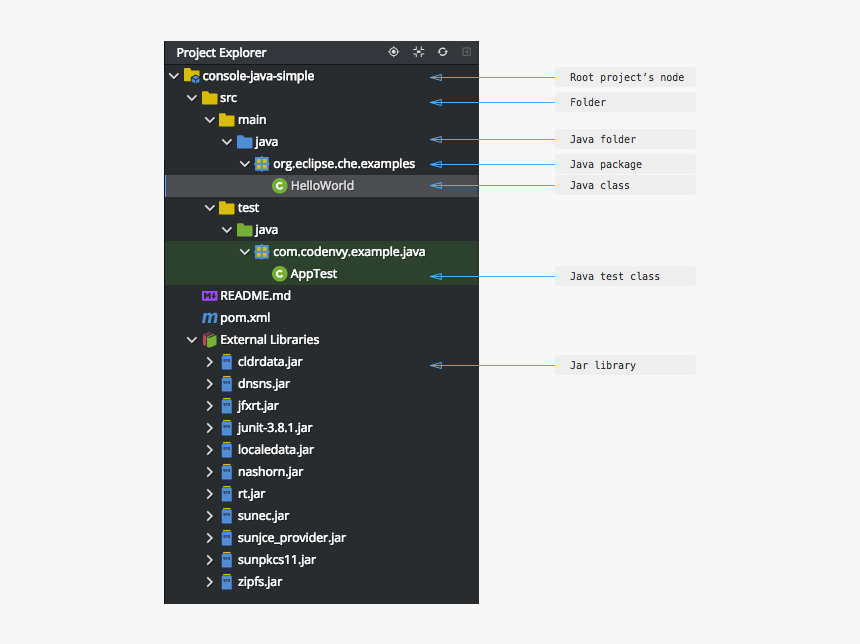This screenshot has height=644, width=860.
Task: Select the External Libraries label
Action: coord(270,340)
